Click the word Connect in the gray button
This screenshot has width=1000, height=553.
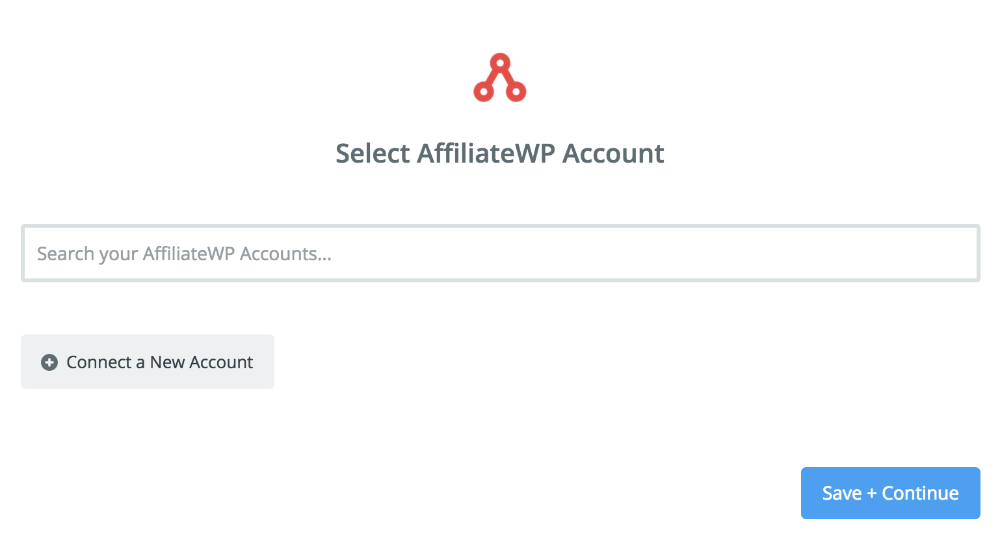pos(99,362)
